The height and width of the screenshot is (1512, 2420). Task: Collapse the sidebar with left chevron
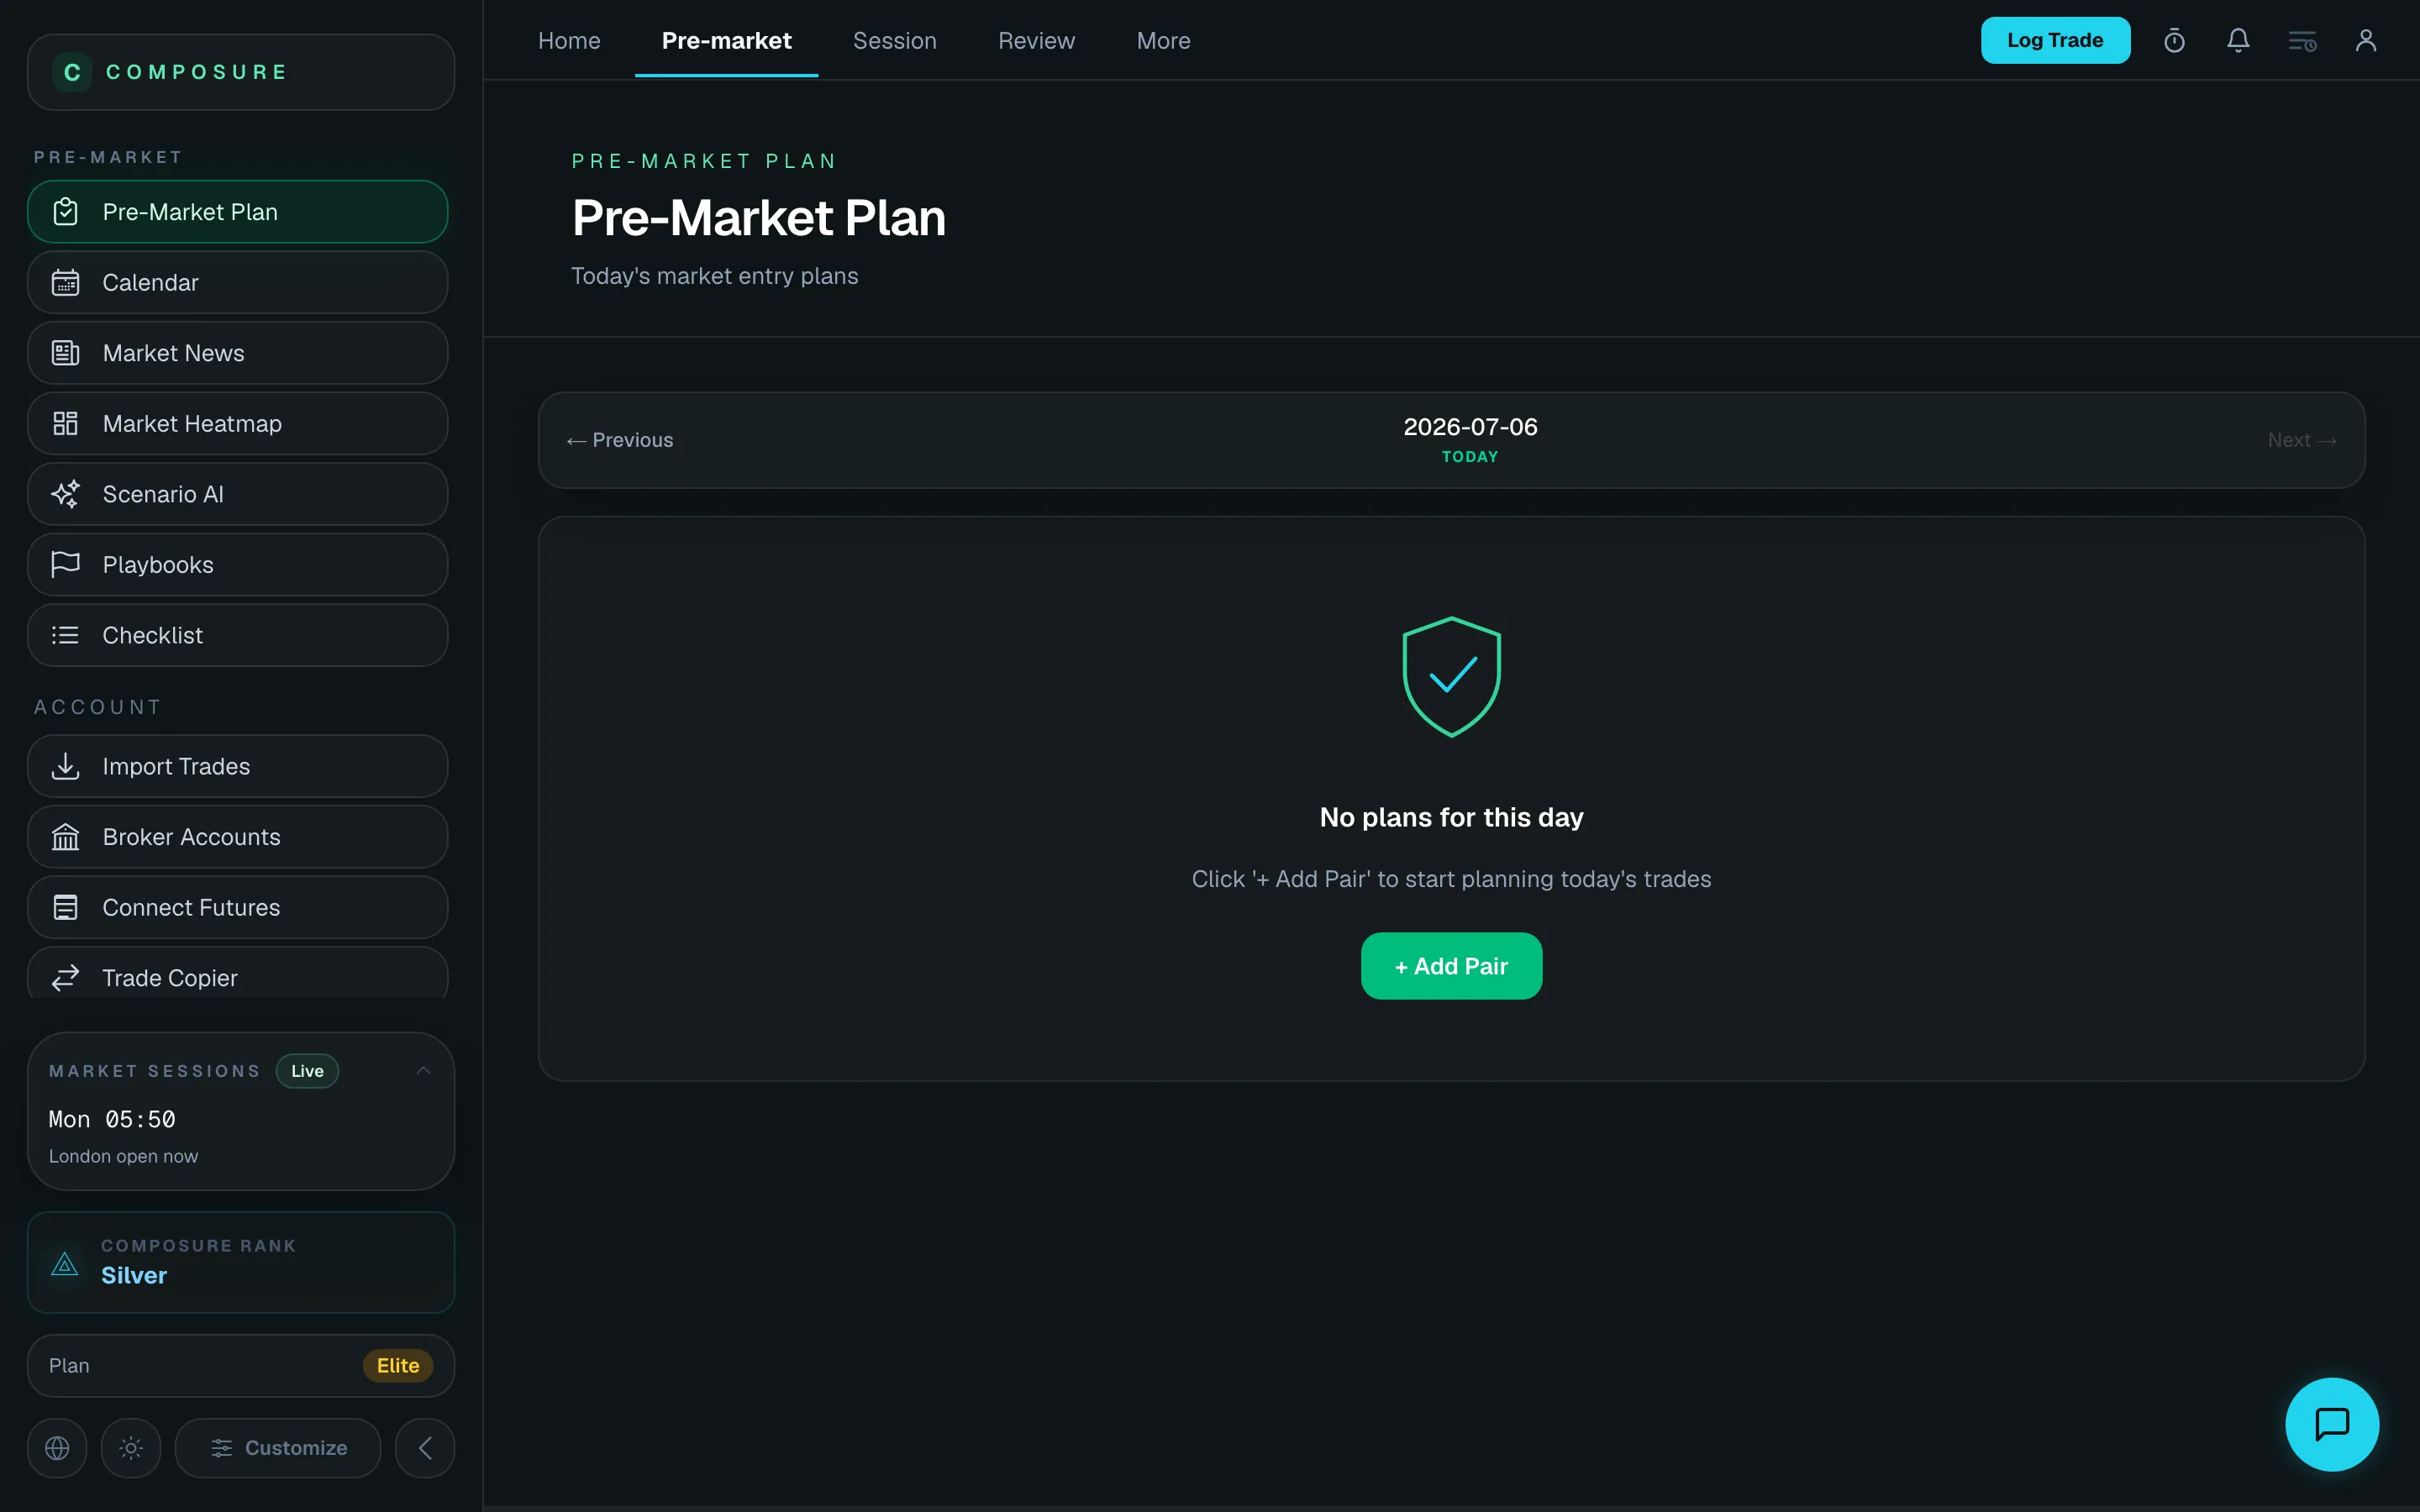pos(425,1448)
